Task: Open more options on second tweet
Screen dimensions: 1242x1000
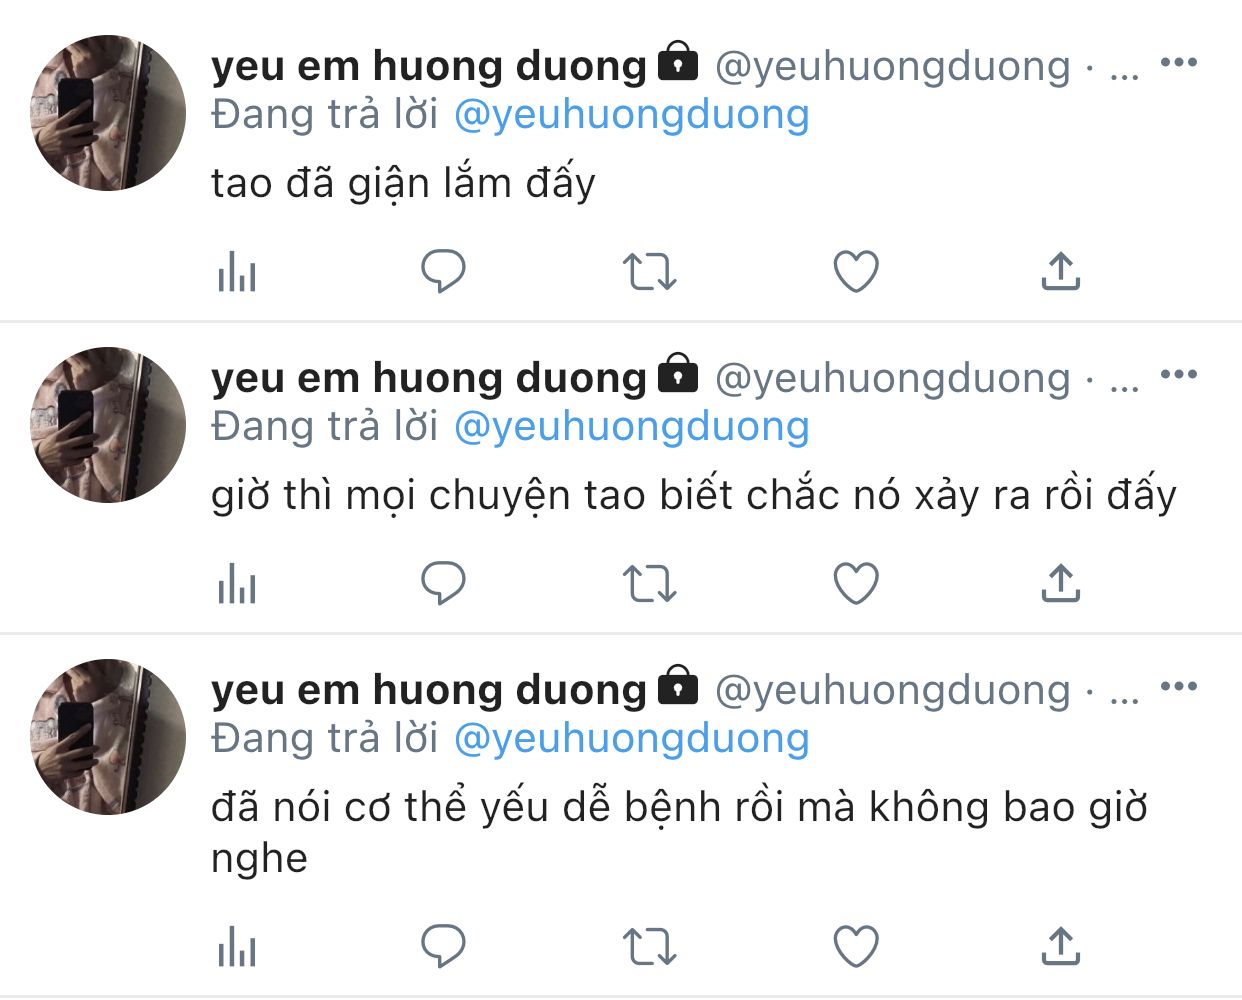Action: pyautogui.click(x=1179, y=375)
